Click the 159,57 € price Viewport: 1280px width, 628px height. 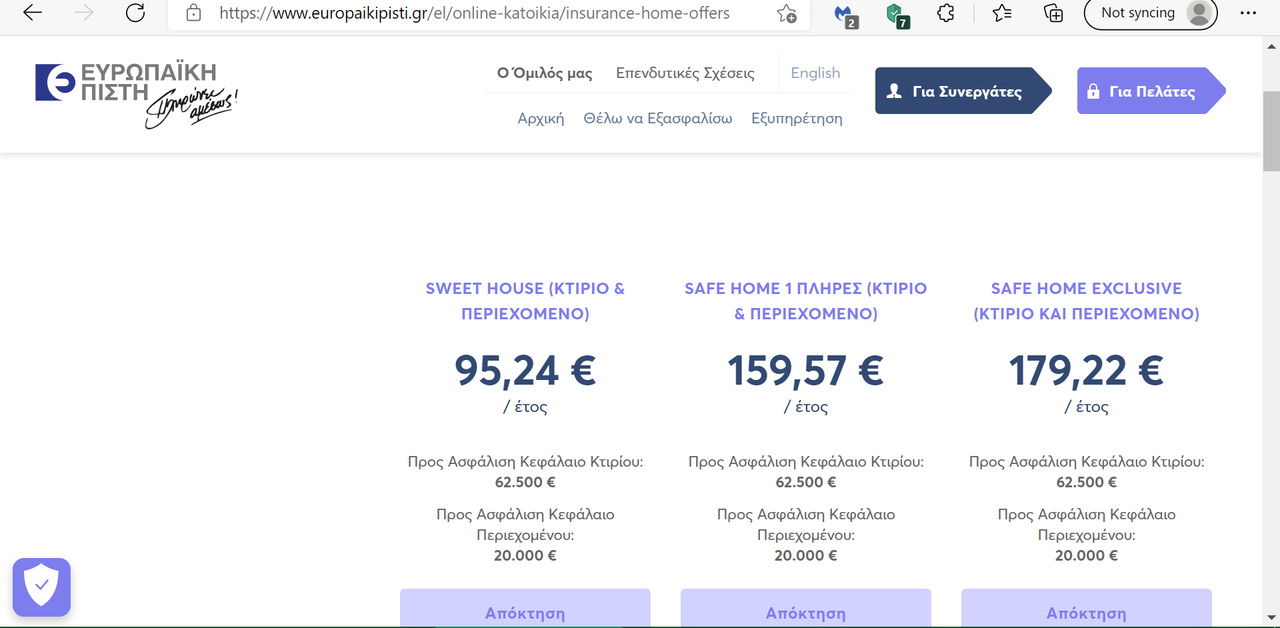tap(806, 370)
